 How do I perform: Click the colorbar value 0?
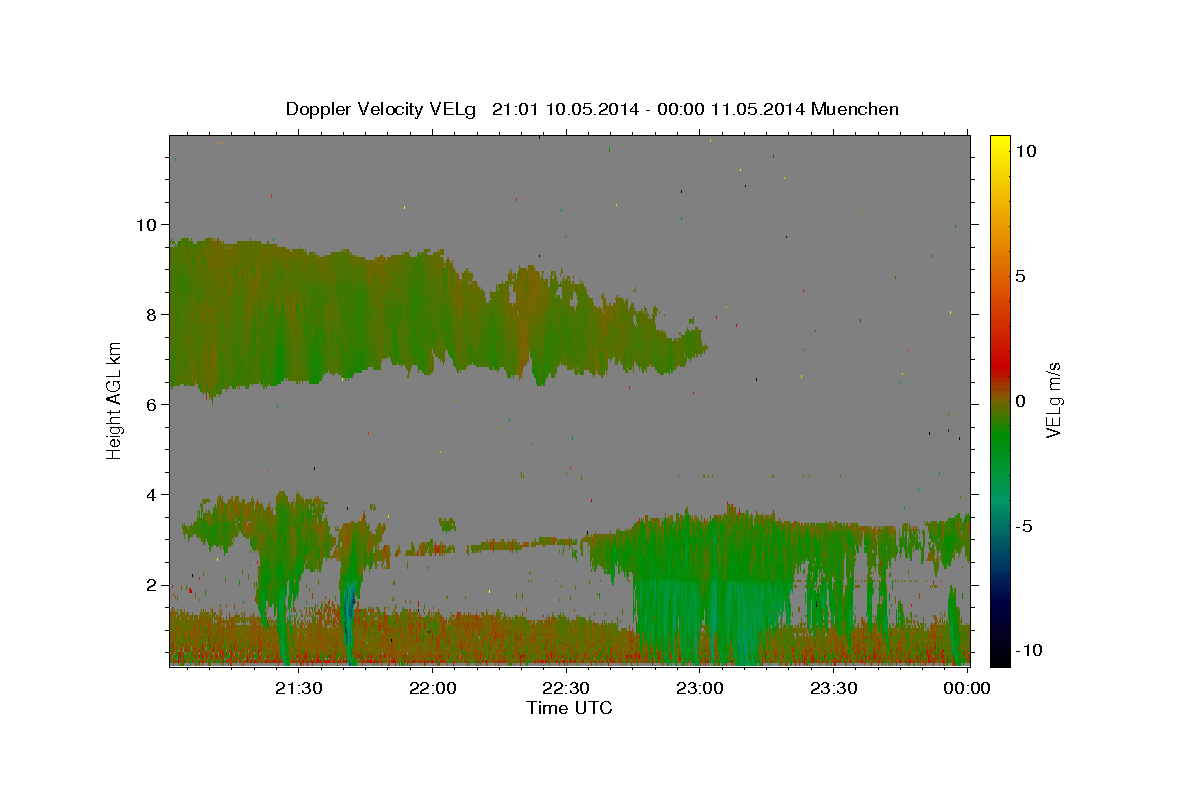tap(1020, 401)
